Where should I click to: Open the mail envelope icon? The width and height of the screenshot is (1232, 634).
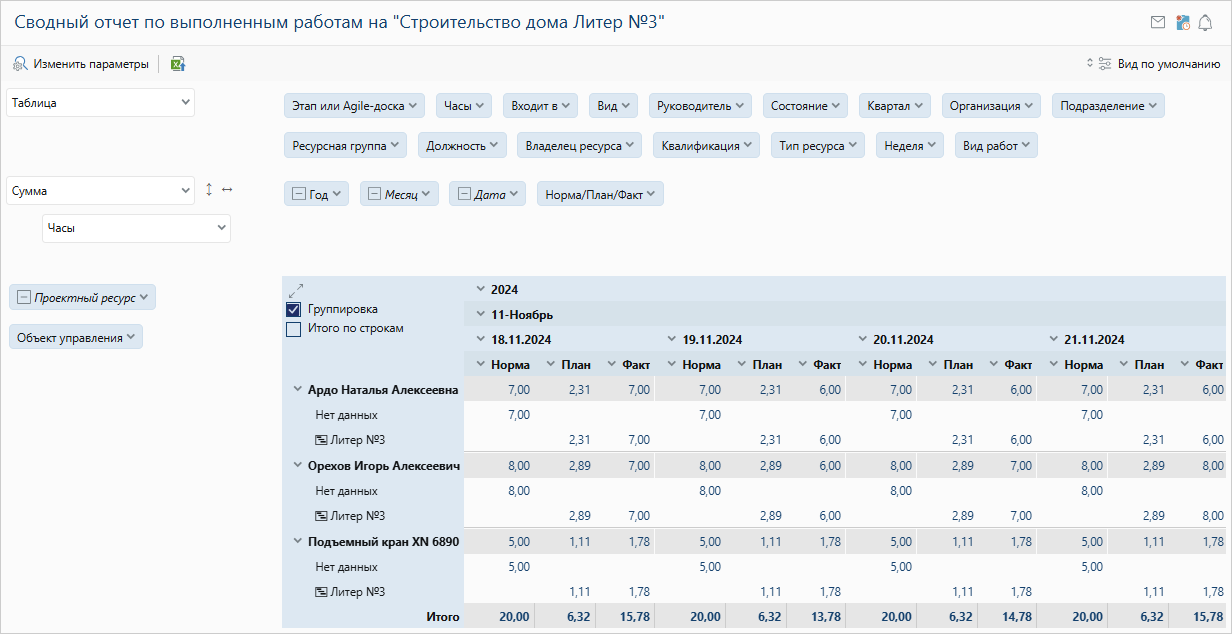1158,22
